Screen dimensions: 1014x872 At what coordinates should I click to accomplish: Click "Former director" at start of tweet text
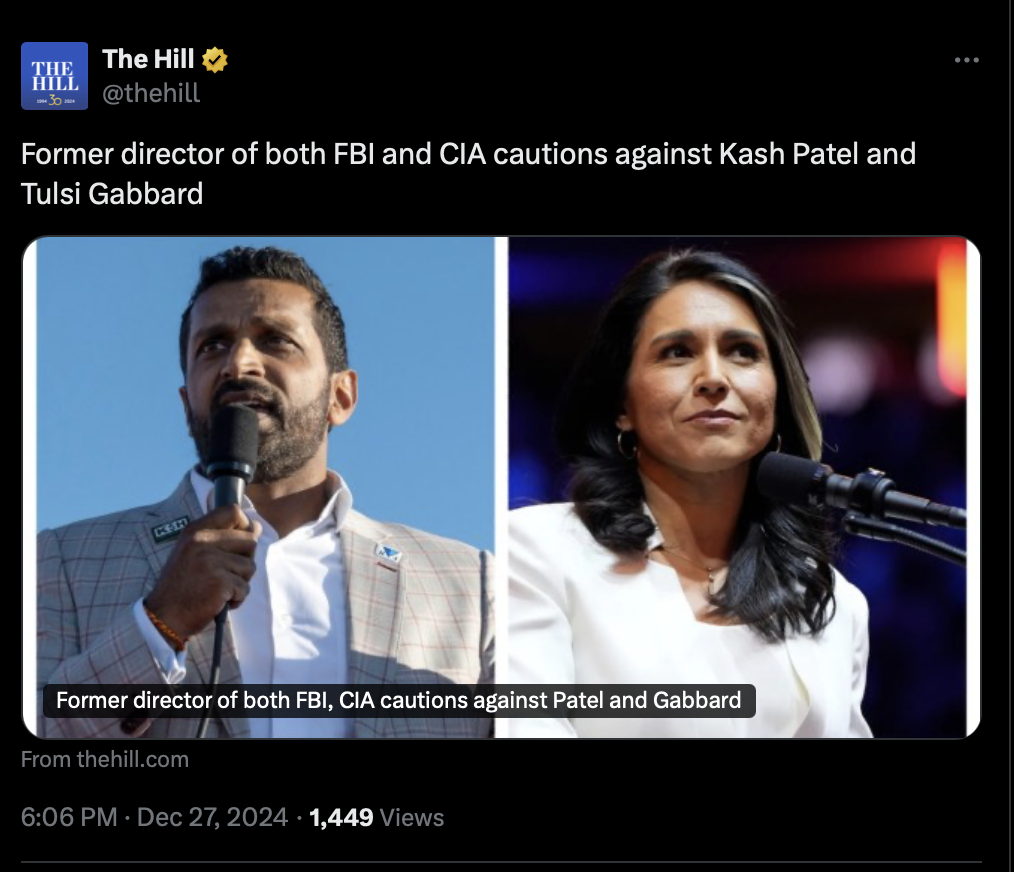click(97, 155)
